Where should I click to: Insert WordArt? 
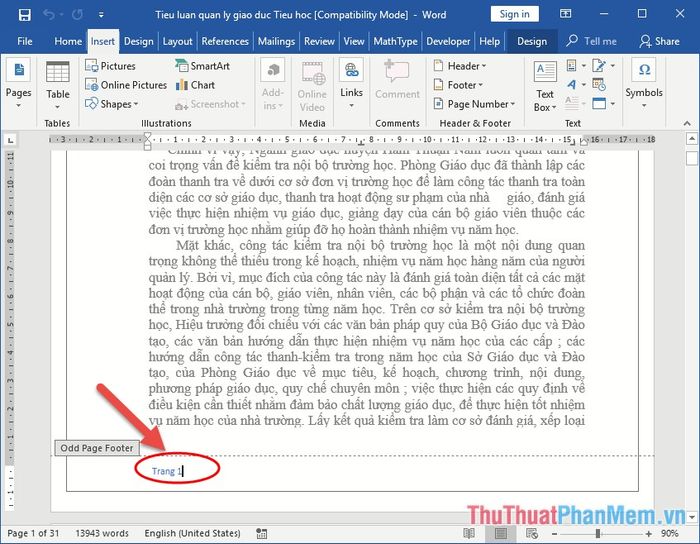click(572, 85)
